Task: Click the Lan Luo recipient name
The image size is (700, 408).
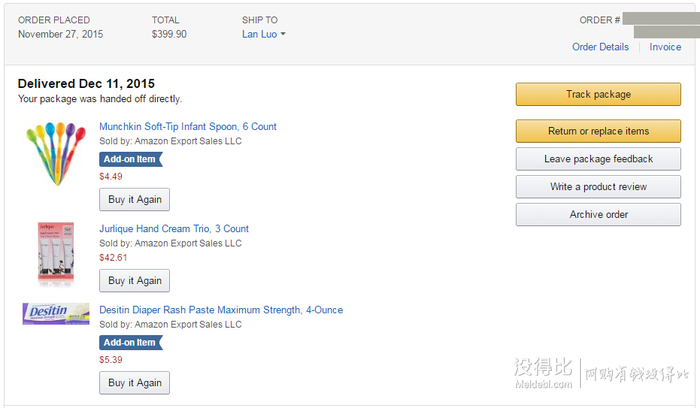Action: tap(259, 34)
